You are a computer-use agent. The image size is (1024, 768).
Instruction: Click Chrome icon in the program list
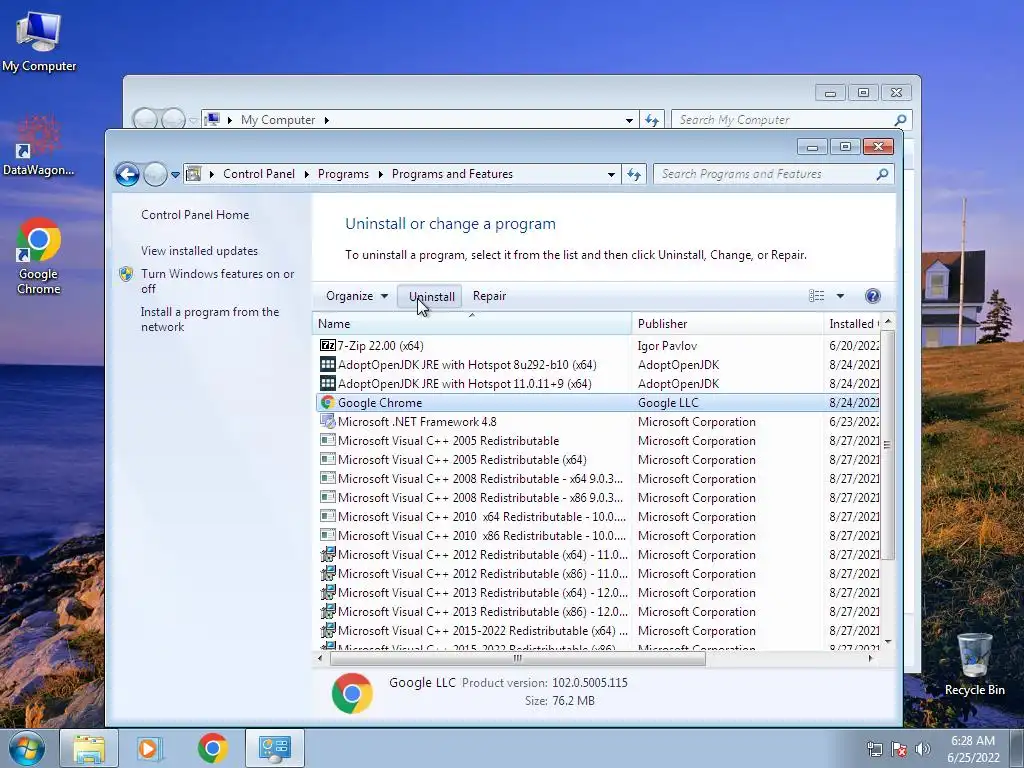click(327, 402)
